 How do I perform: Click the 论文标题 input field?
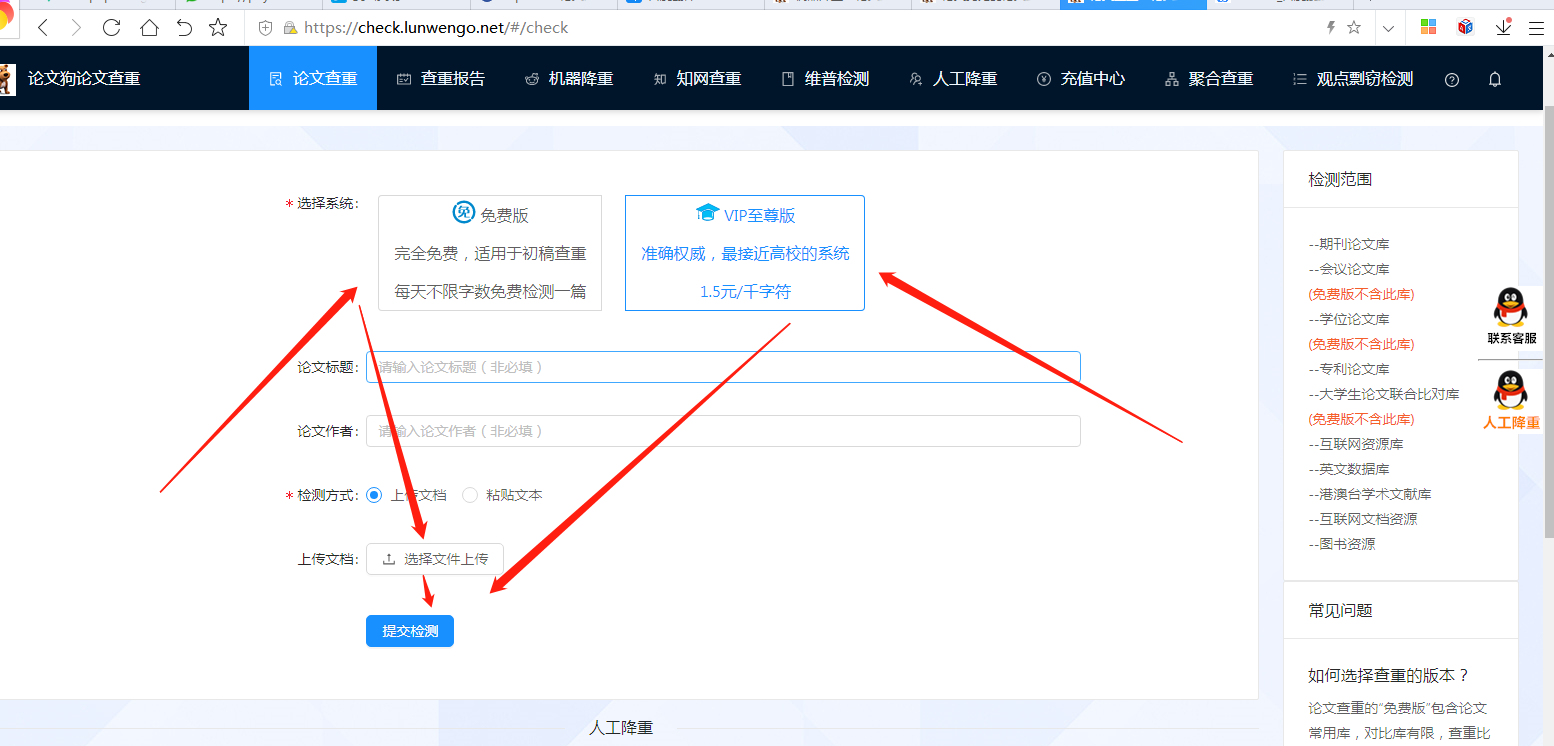click(x=723, y=367)
